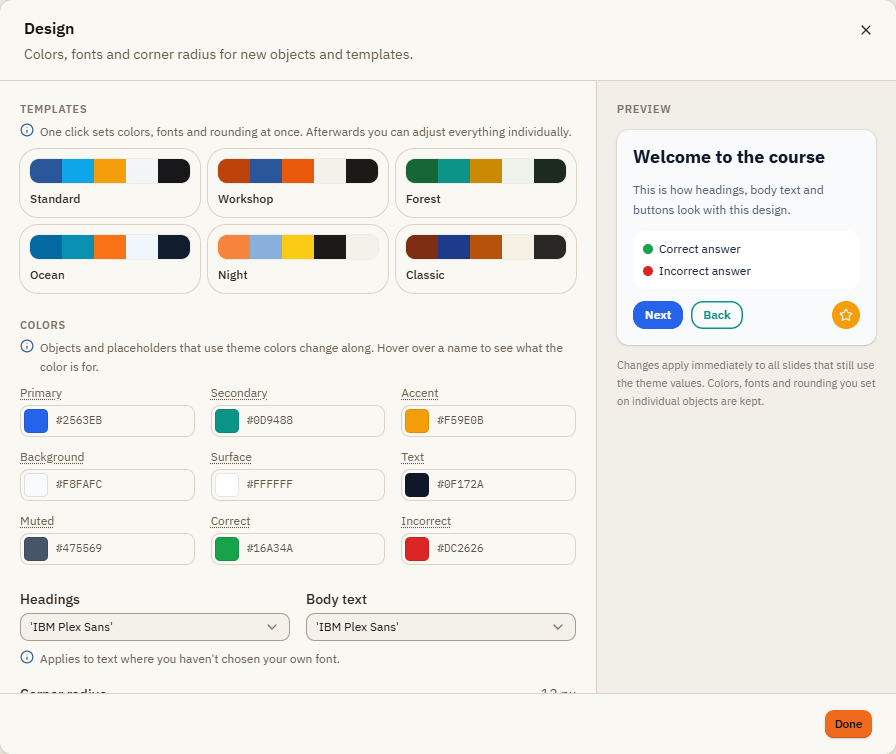Open the Text color swatch
The height and width of the screenshot is (754, 896).
point(417,485)
